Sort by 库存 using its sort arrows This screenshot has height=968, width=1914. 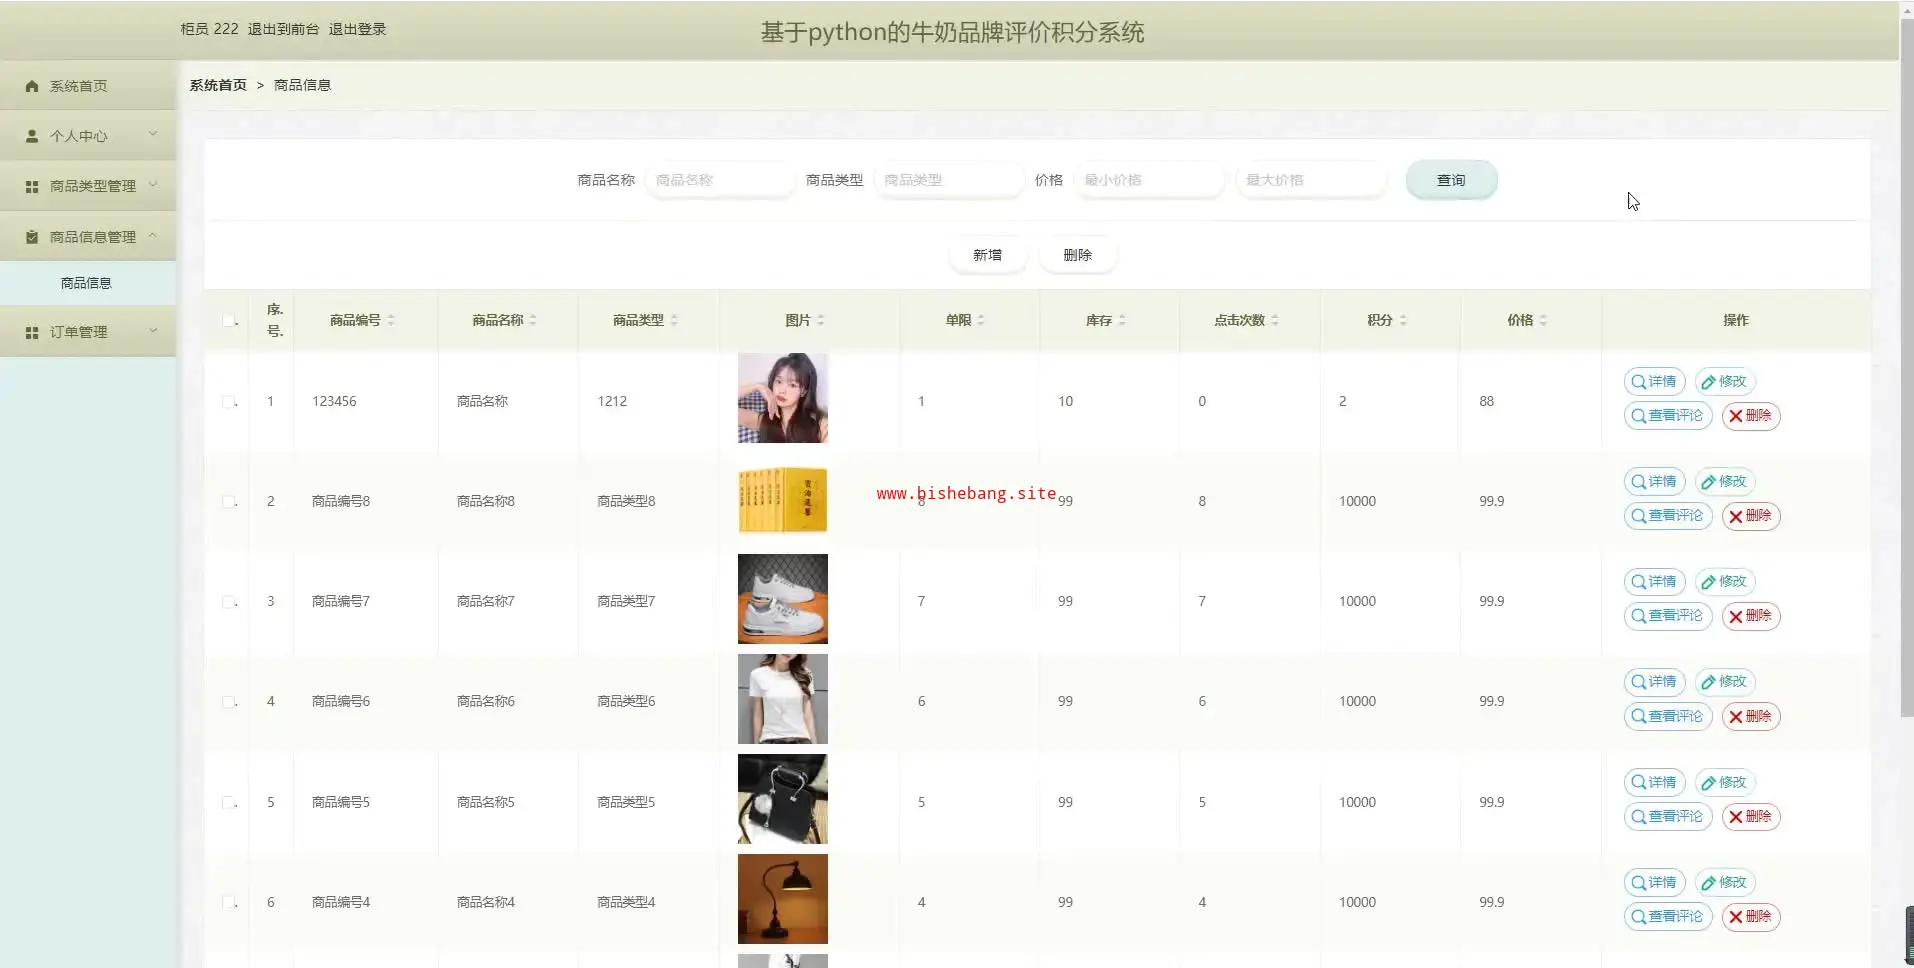click(x=1122, y=320)
